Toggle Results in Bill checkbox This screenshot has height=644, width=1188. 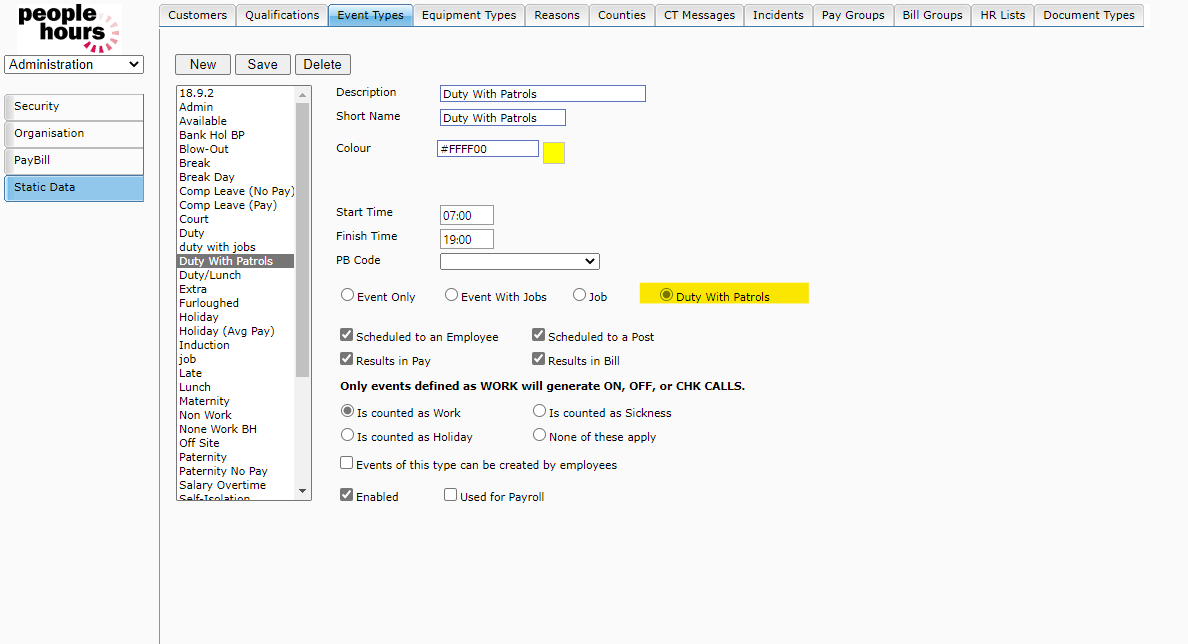point(539,360)
